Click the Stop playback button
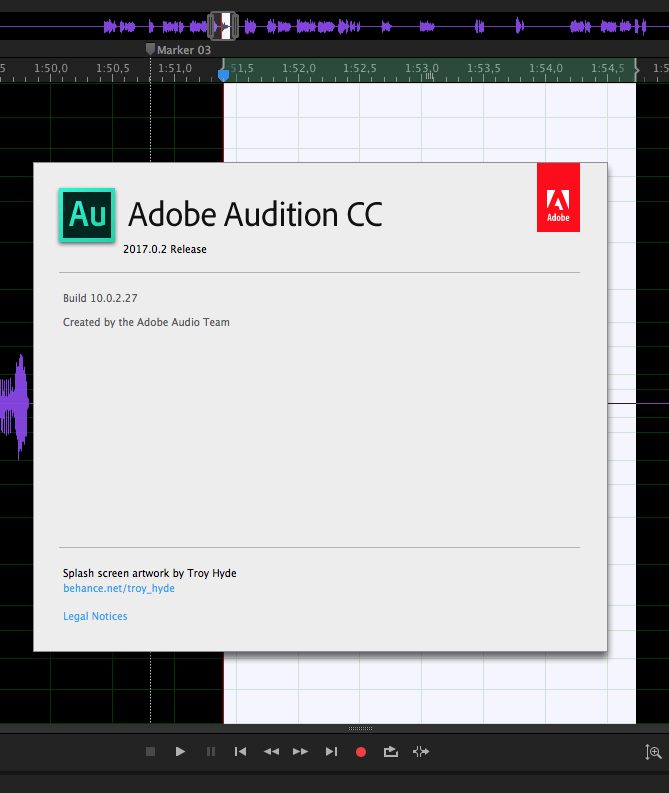 tap(150, 751)
